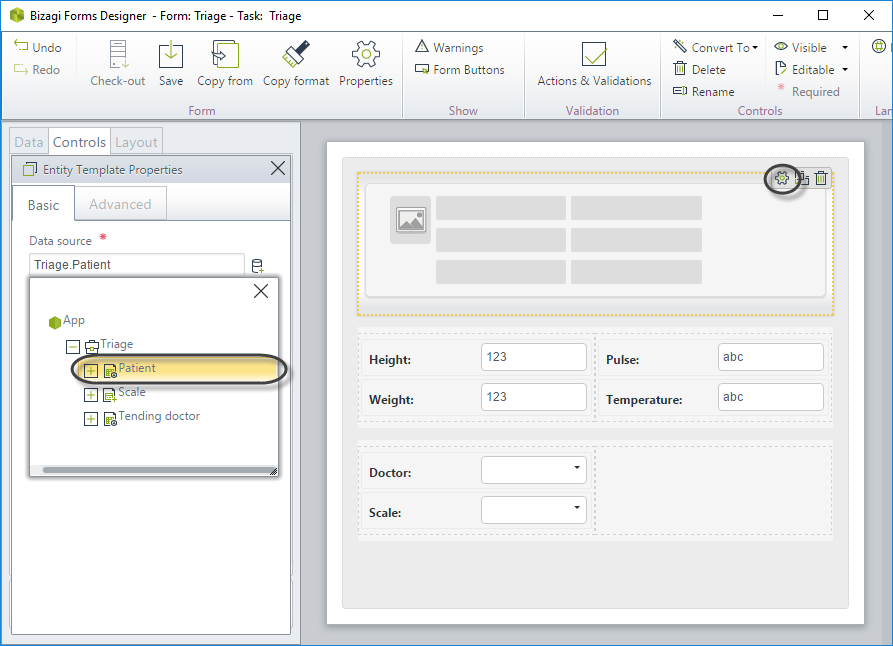Expand the Scale tree node
Image resolution: width=893 pixels, height=646 pixels.
[x=91, y=395]
